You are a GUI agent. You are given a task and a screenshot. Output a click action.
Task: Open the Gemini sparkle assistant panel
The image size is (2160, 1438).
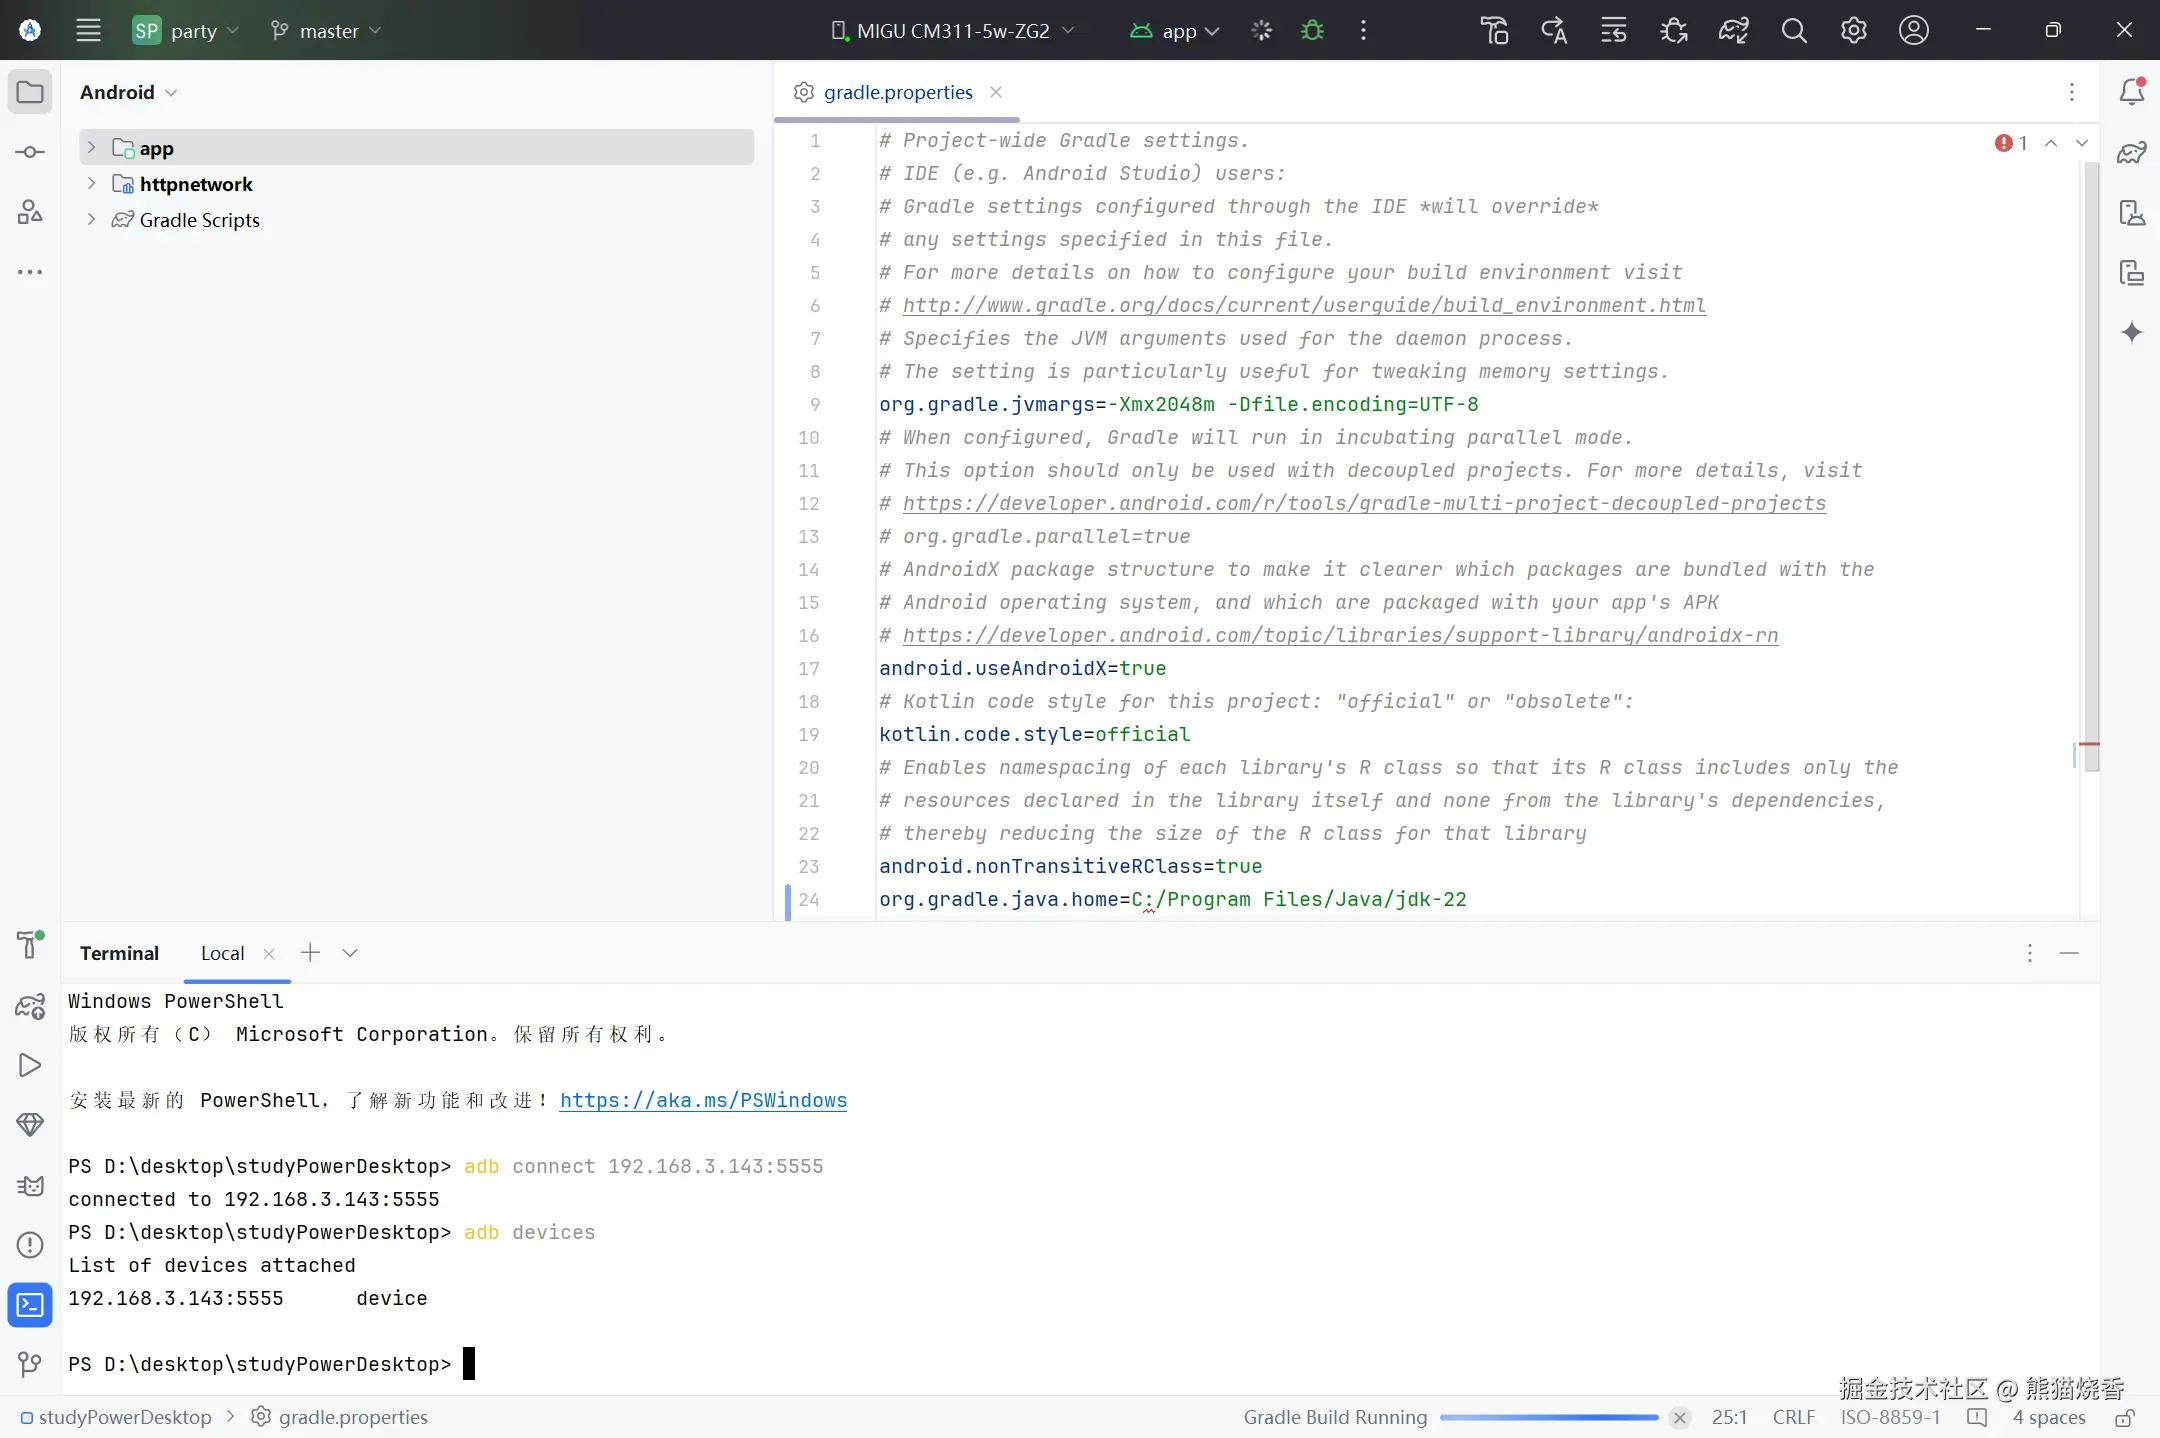[2132, 332]
